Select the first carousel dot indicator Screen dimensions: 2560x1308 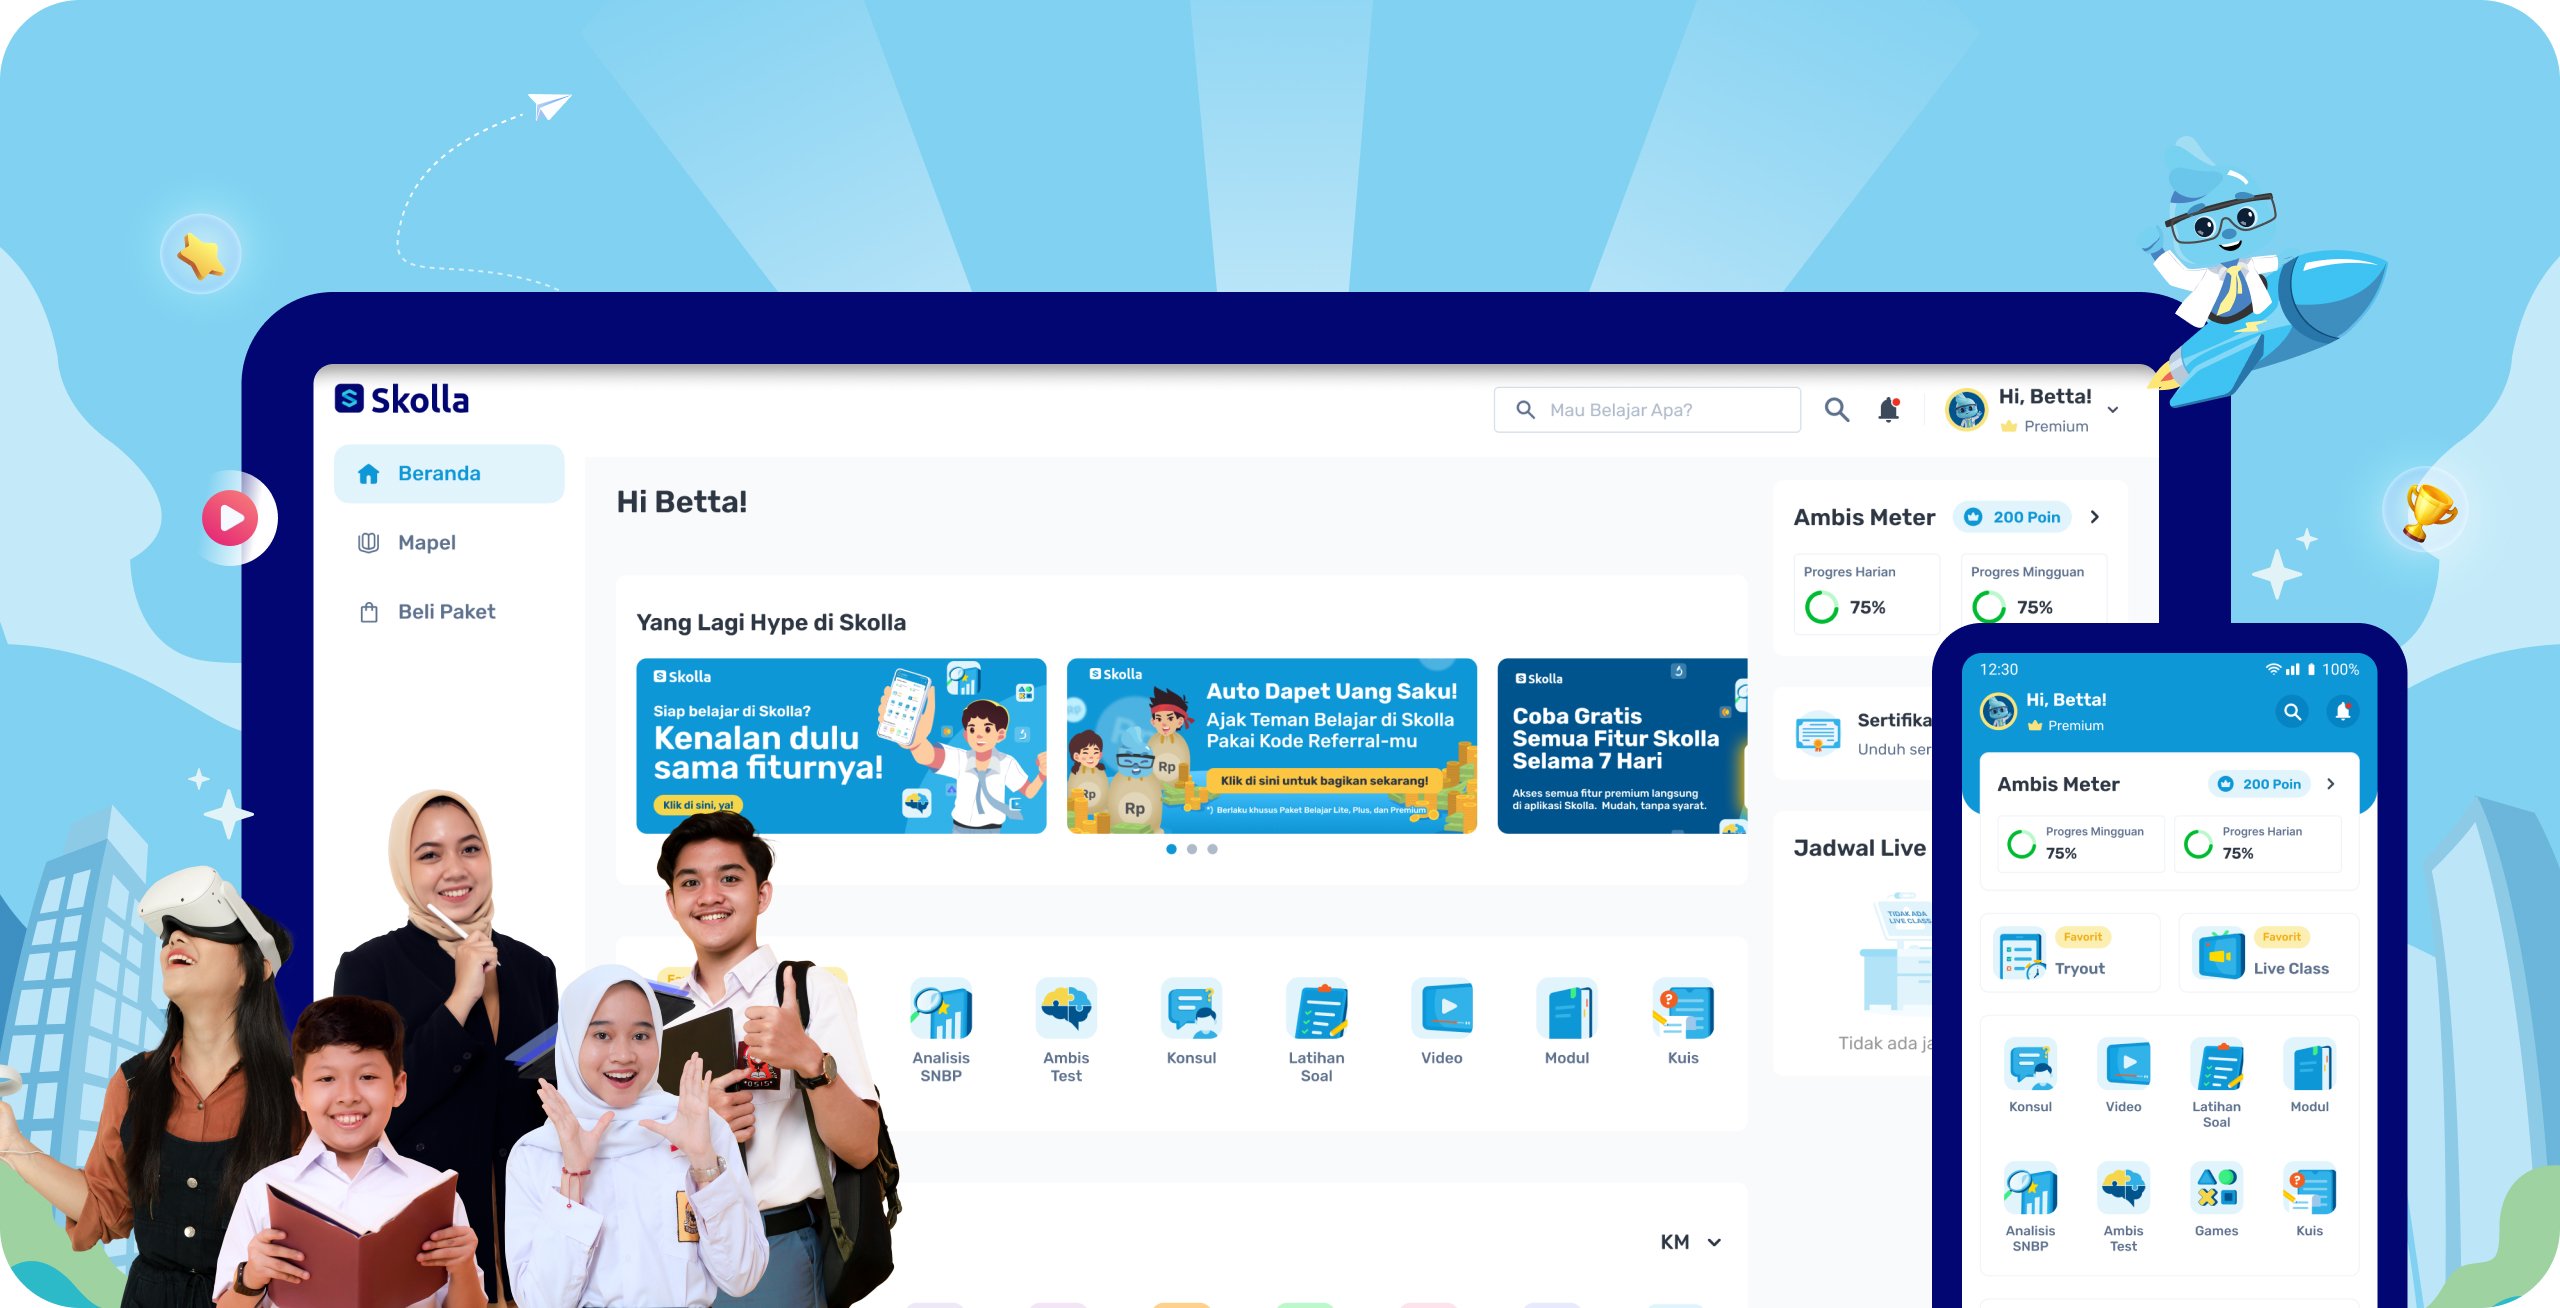pos(1171,849)
